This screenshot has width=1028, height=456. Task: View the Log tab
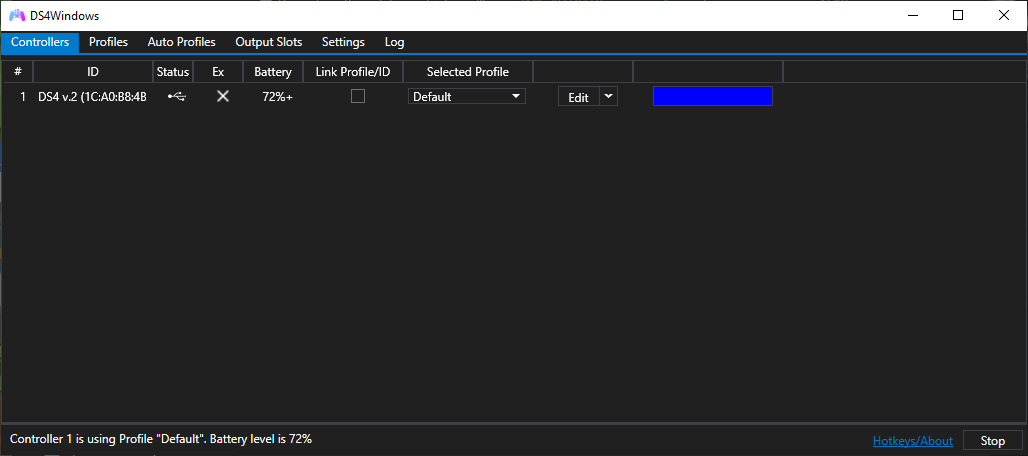[395, 42]
